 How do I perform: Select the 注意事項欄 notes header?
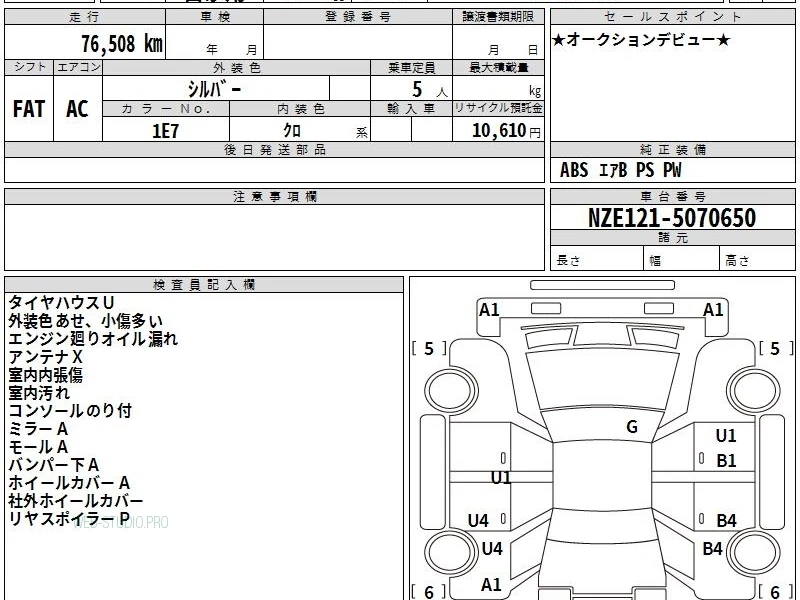tap(274, 197)
